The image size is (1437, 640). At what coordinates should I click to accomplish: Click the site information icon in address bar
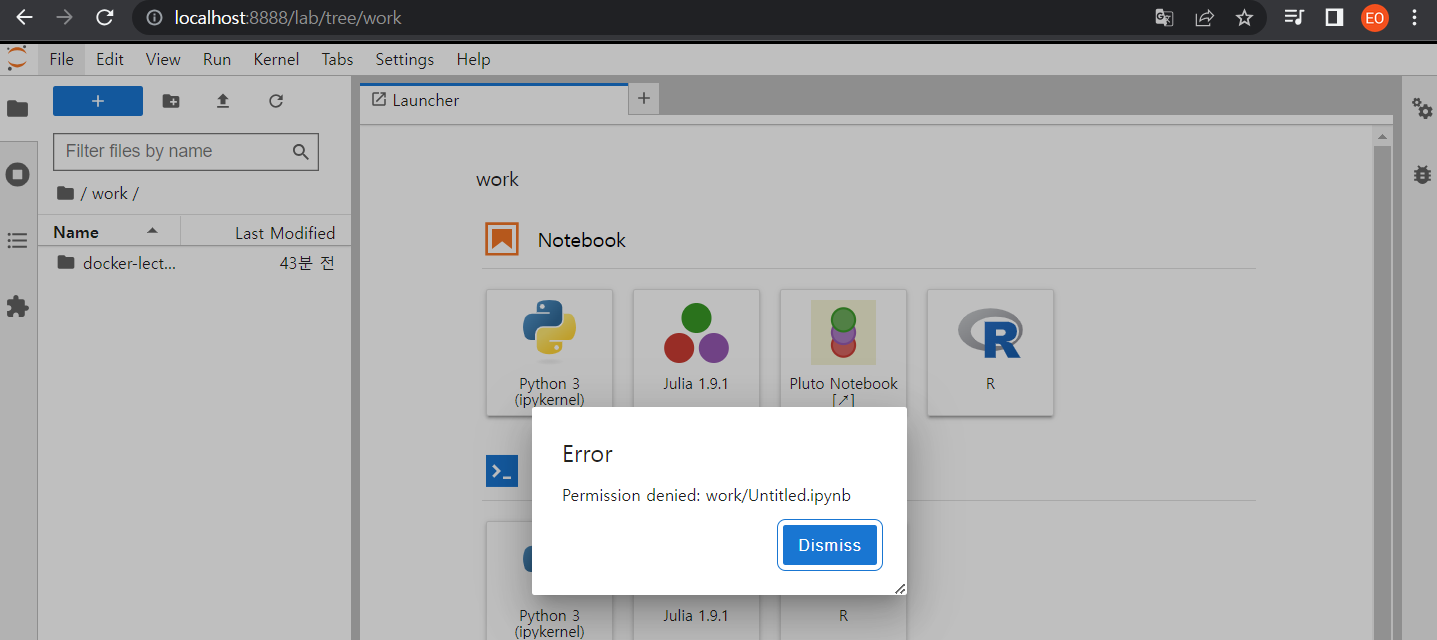pyautogui.click(x=153, y=18)
